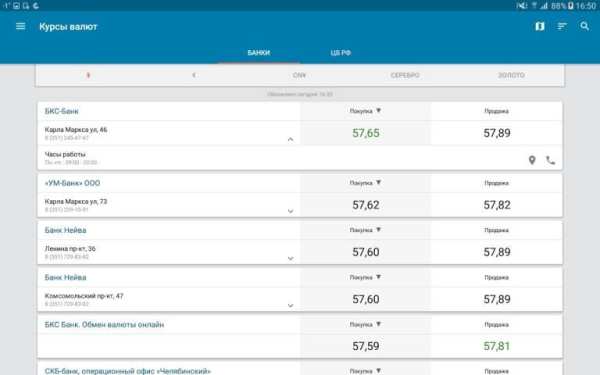Sort by Покупка in Банк Нейва Комсомольский card

[x=365, y=277]
